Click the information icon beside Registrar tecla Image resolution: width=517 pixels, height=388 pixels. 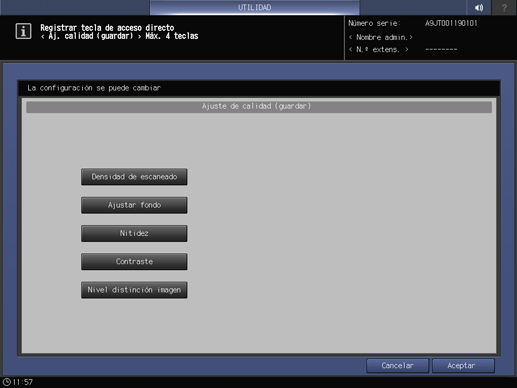(x=23, y=31)
